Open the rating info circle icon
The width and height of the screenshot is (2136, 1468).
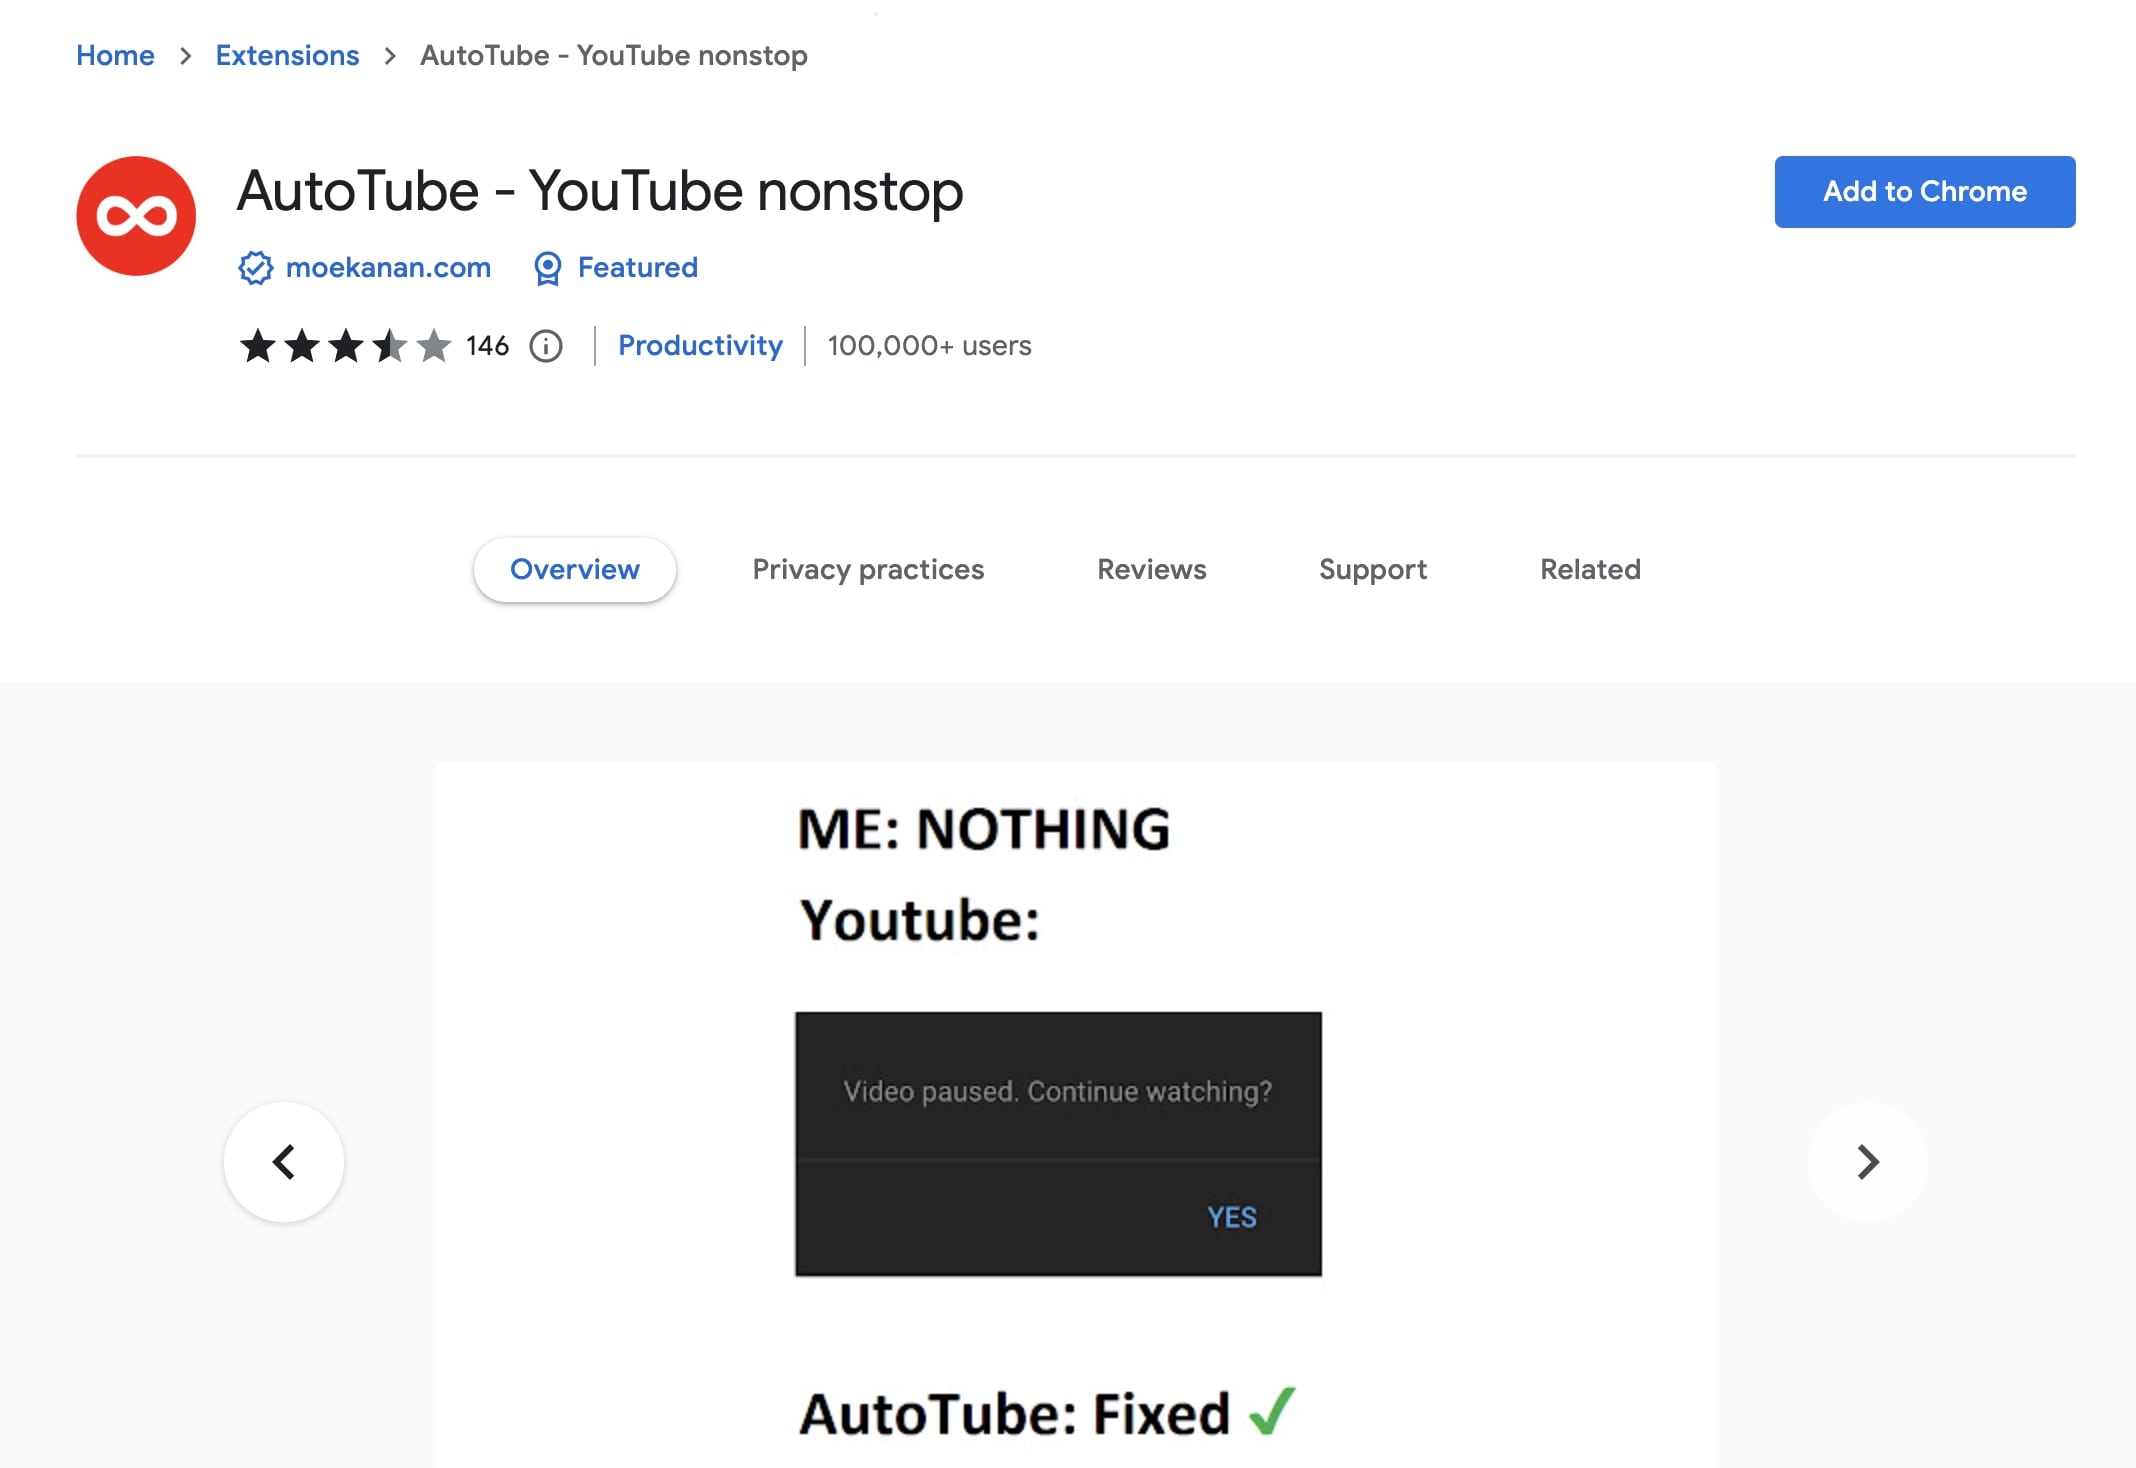tap(545, 346)
